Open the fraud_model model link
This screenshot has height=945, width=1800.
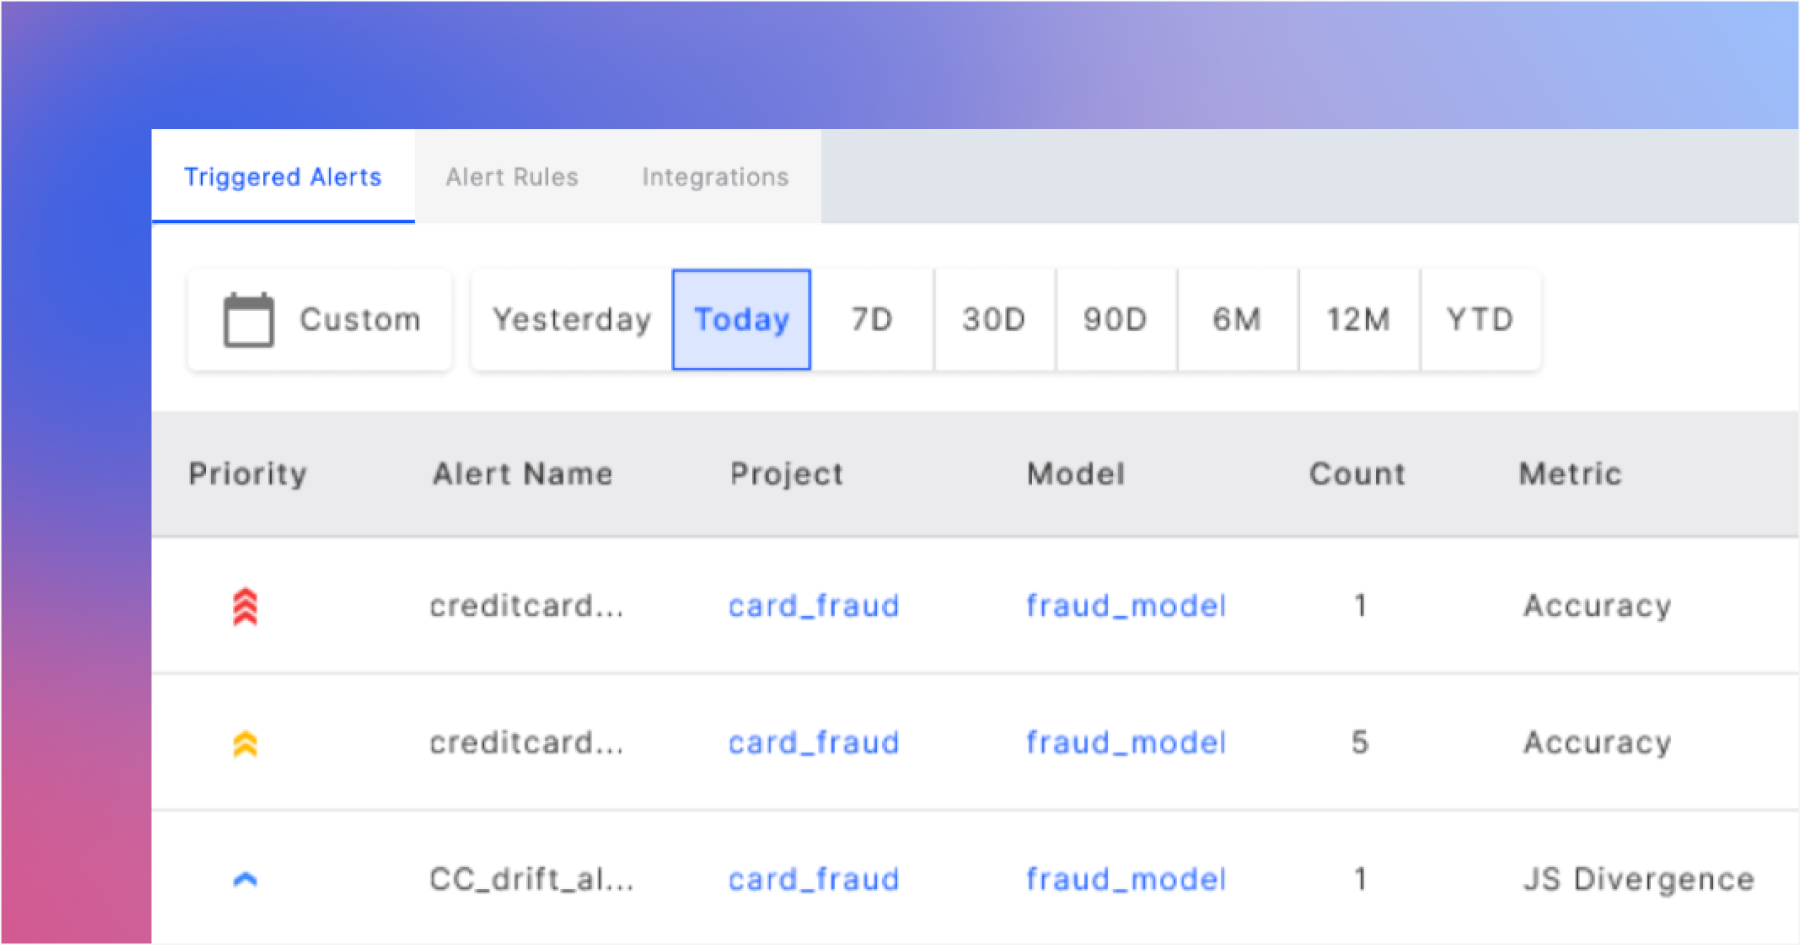(x=1125, y=605)
